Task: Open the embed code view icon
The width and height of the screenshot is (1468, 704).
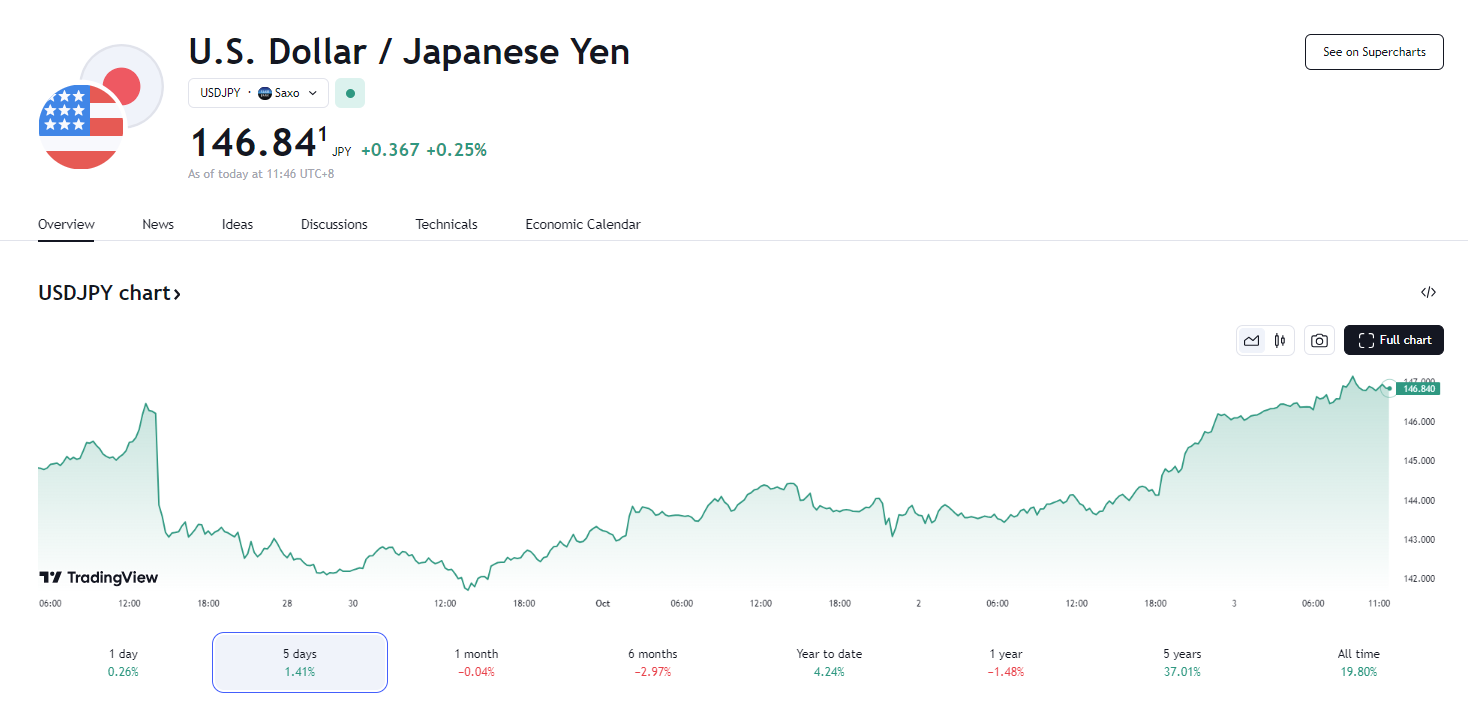Action: (1428, 291)
